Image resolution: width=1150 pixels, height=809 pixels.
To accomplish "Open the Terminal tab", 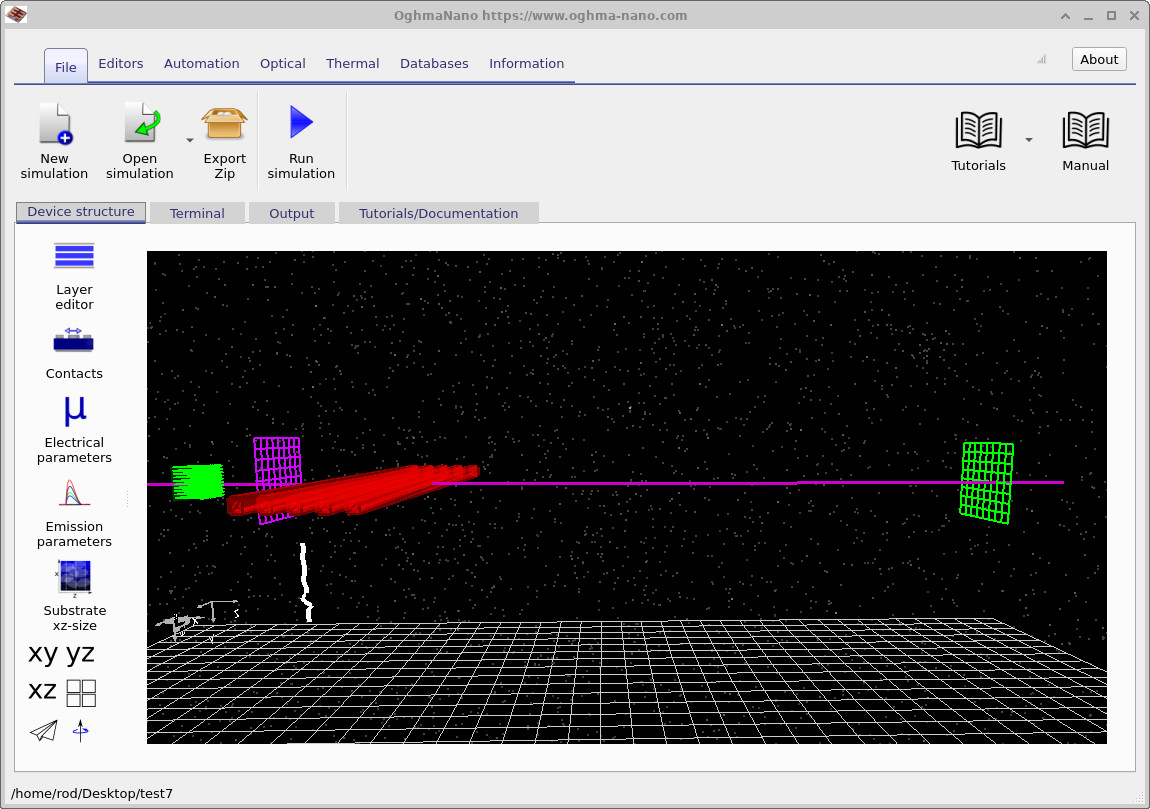I will pos(197,212).
